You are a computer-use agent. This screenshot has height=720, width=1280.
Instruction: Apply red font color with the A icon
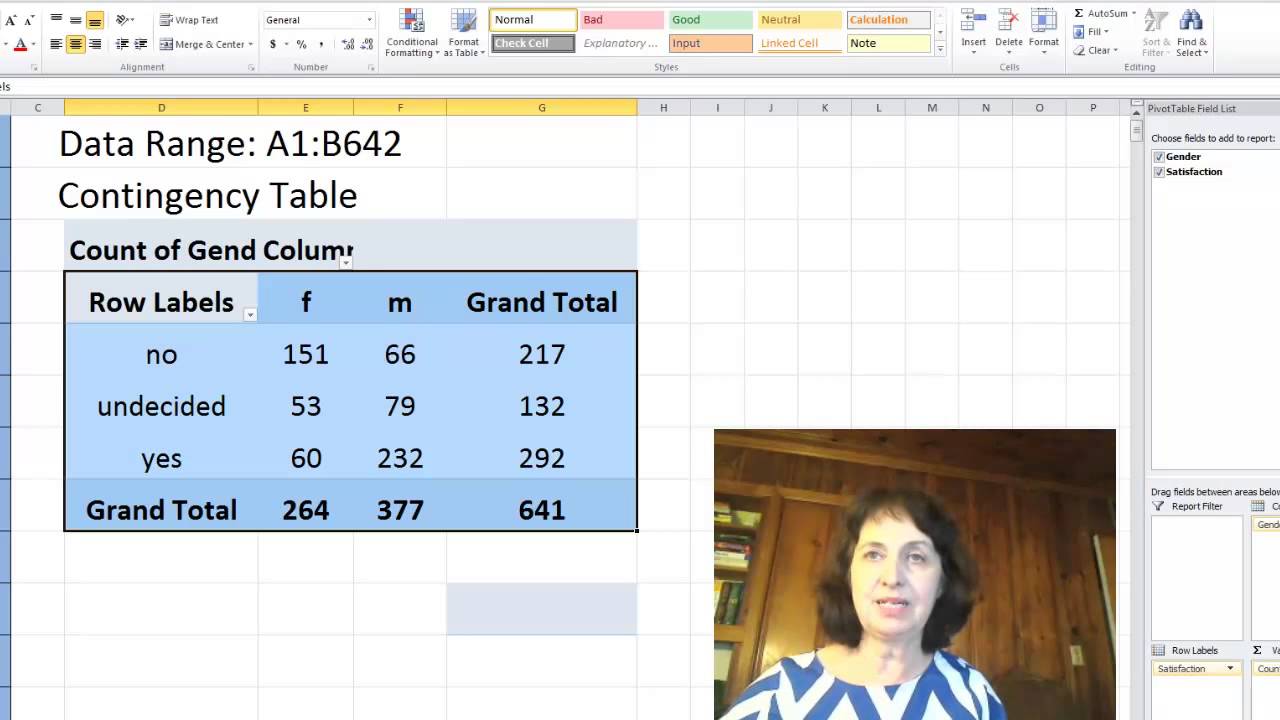(20, 44)
